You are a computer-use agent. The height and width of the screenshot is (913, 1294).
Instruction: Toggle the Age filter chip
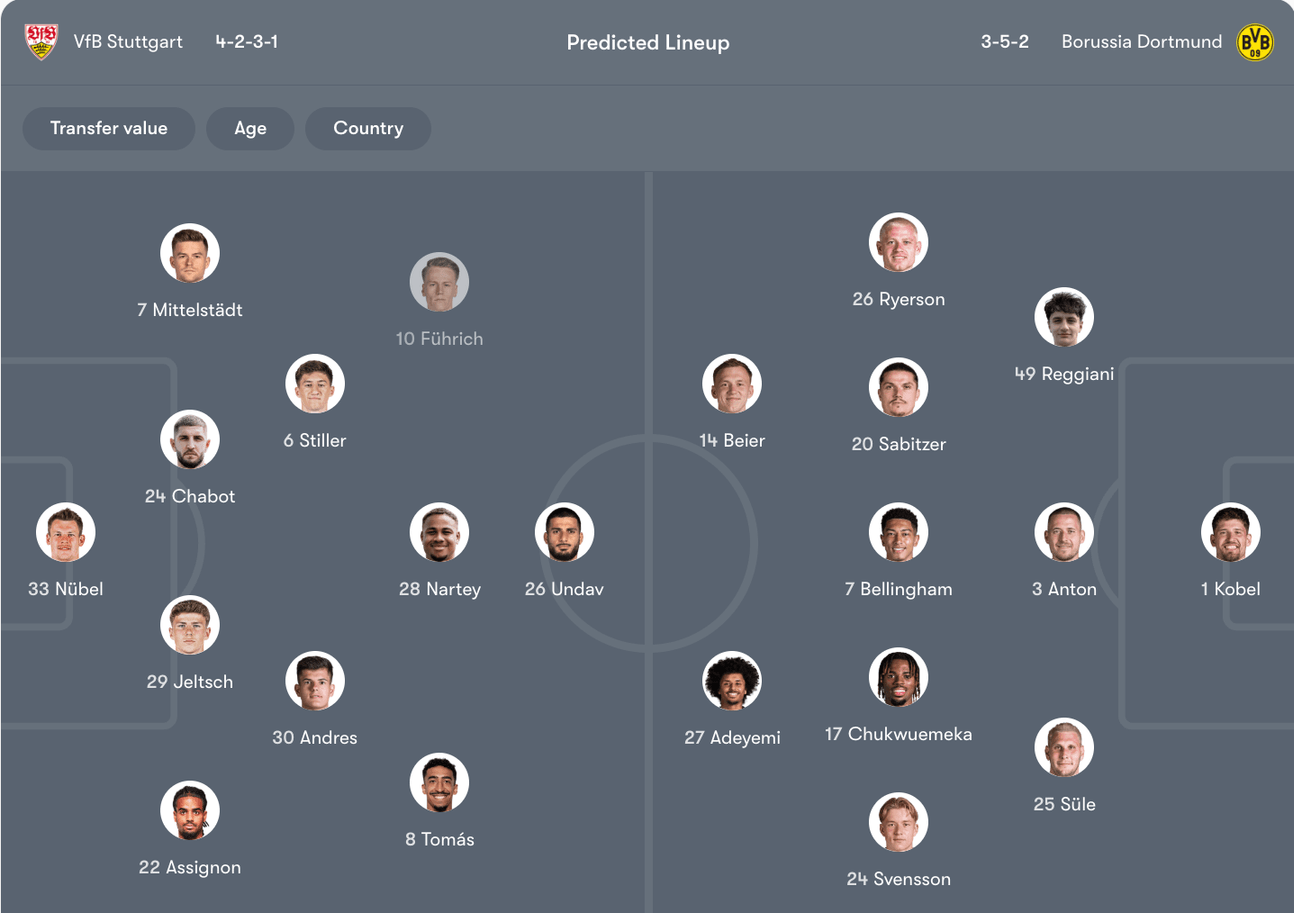click(250, 128)
